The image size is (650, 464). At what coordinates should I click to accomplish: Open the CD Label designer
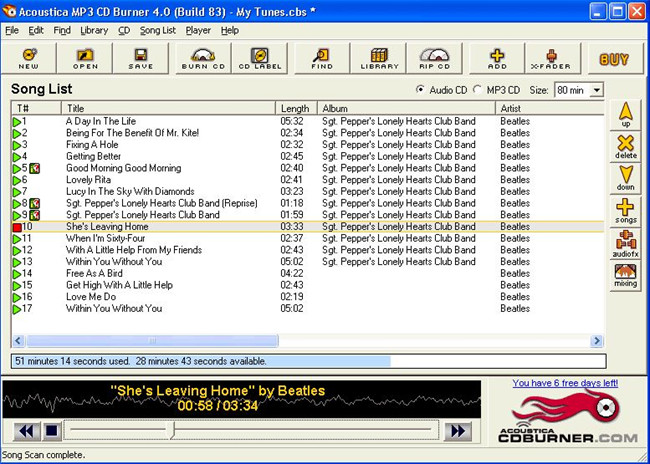coord(258,58)
